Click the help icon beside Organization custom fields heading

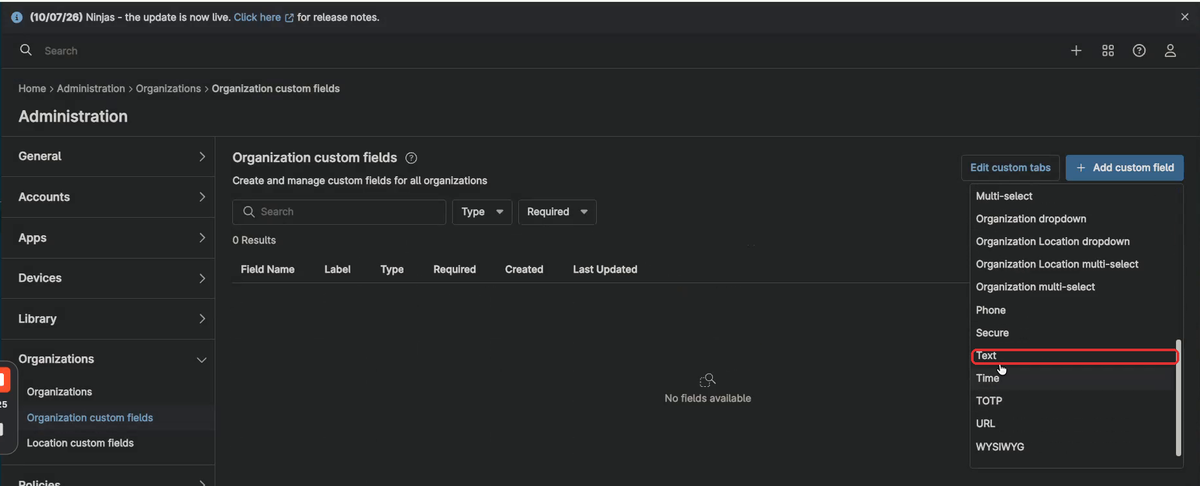[411, 158]
